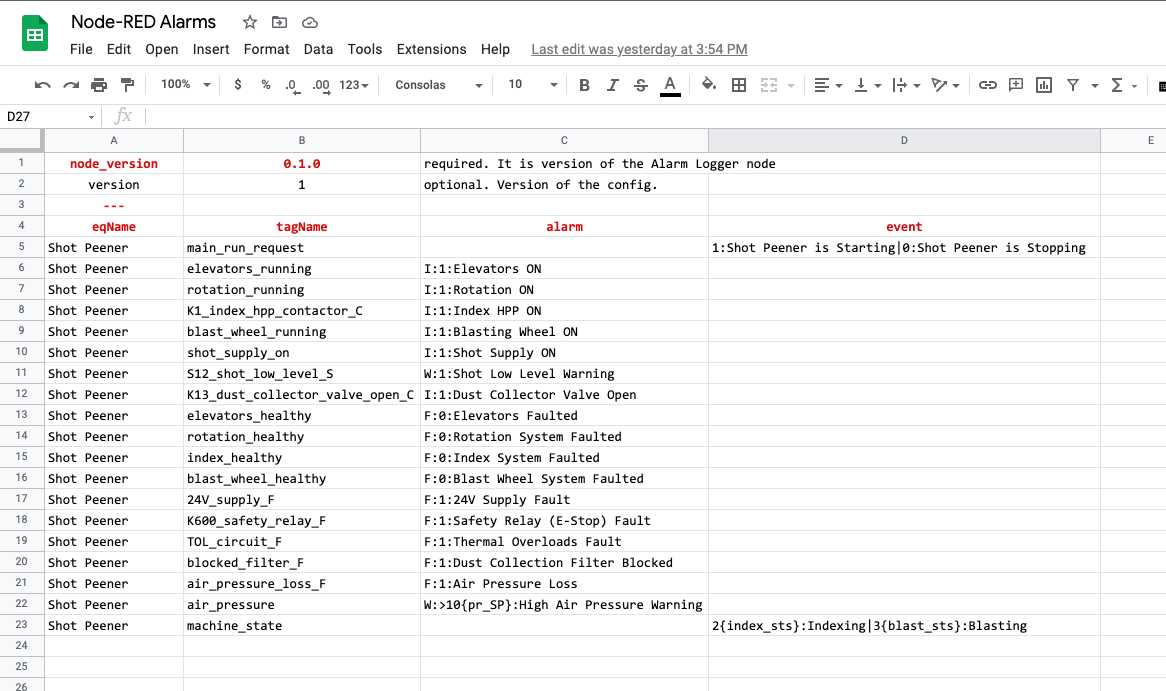Open the Insert menu
The height and width of the screenshot is (691, 1166).
[210, 49]
